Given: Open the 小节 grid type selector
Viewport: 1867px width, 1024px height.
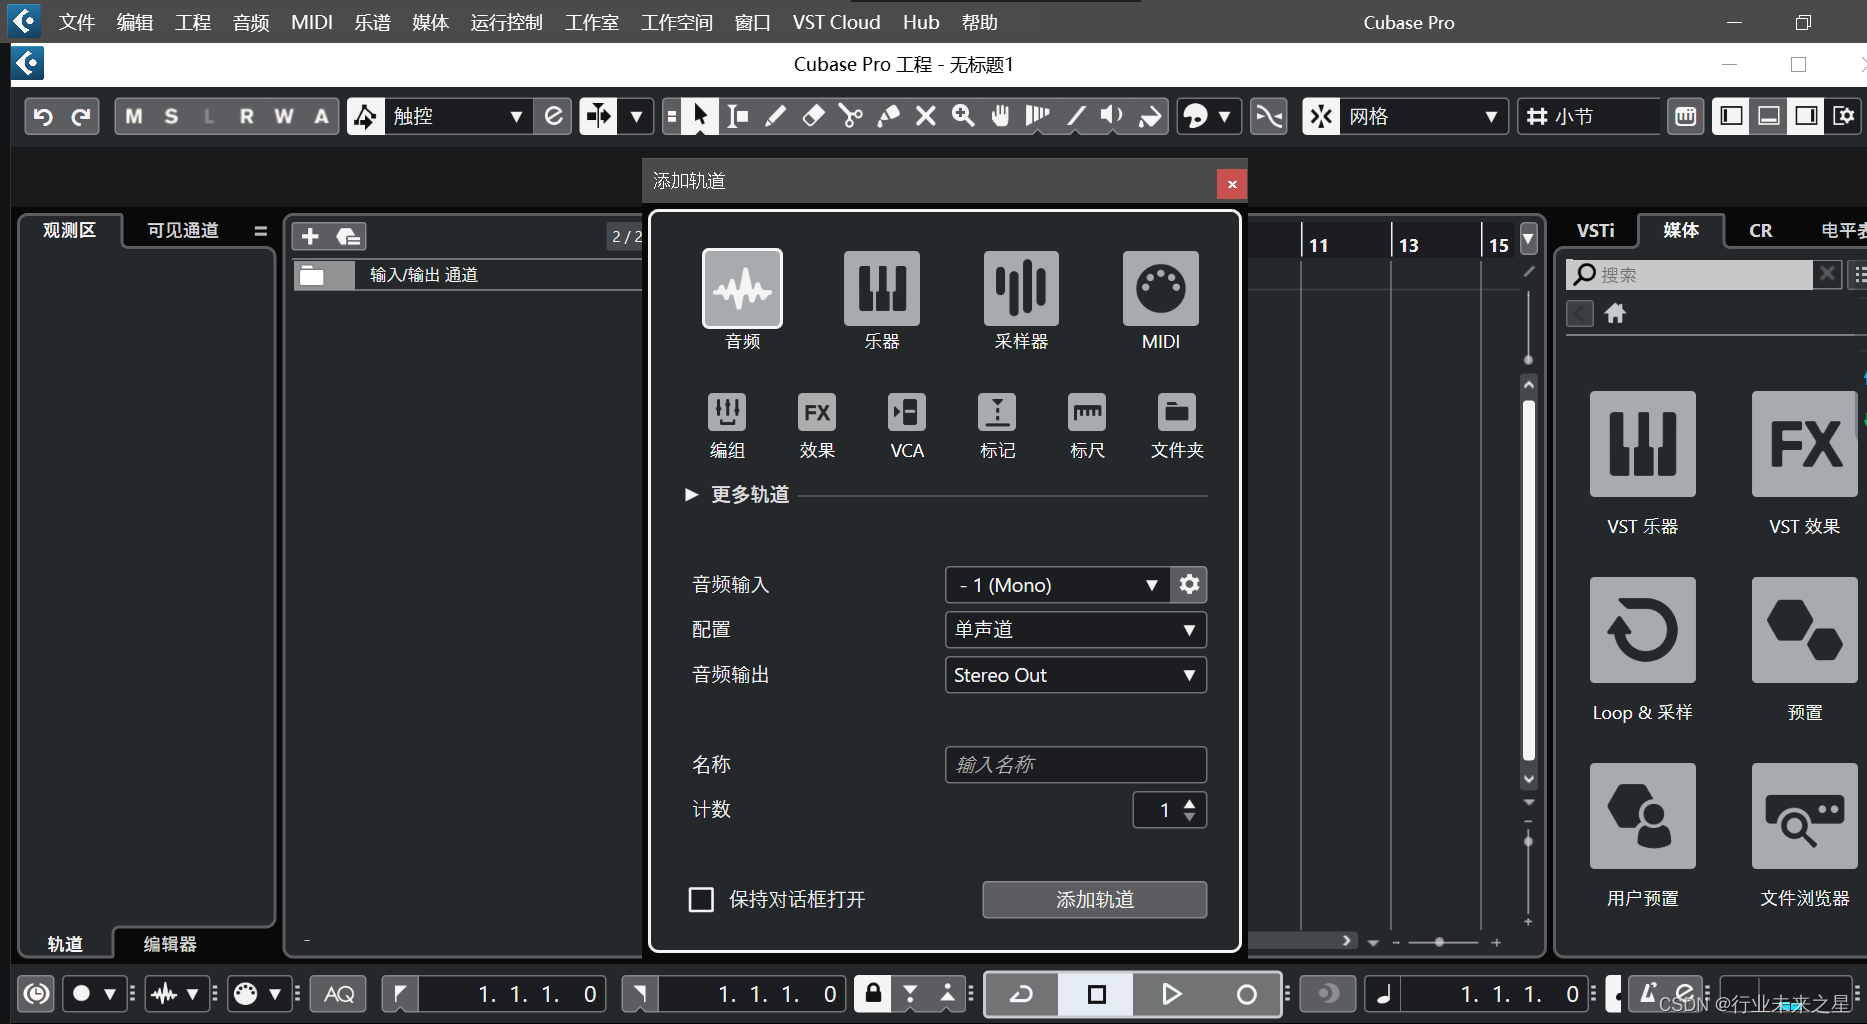Looking at the screenshot, I should 1590,116.
